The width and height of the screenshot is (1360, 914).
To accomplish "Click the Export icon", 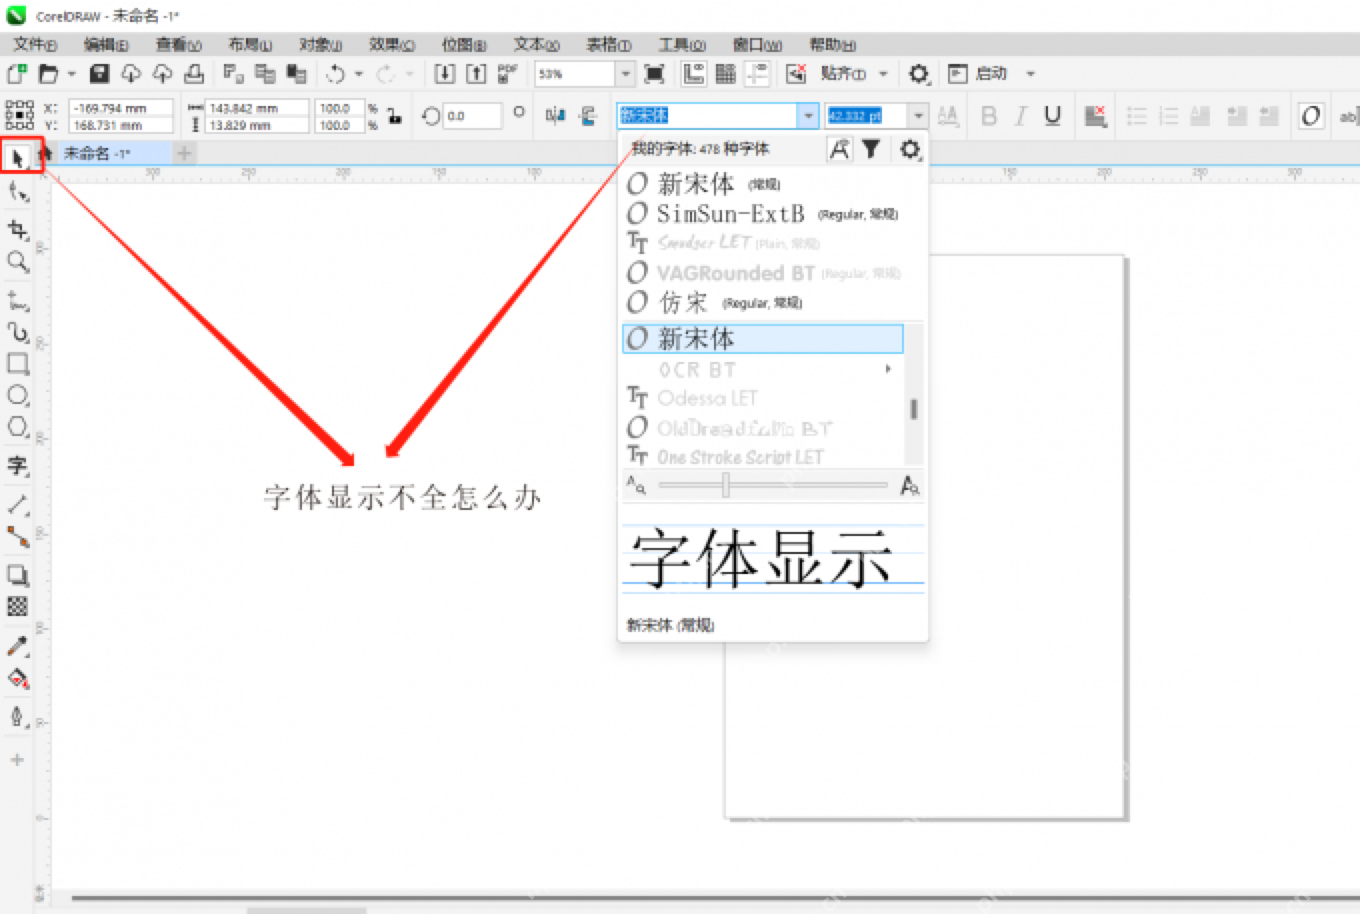I will [476, 73].
